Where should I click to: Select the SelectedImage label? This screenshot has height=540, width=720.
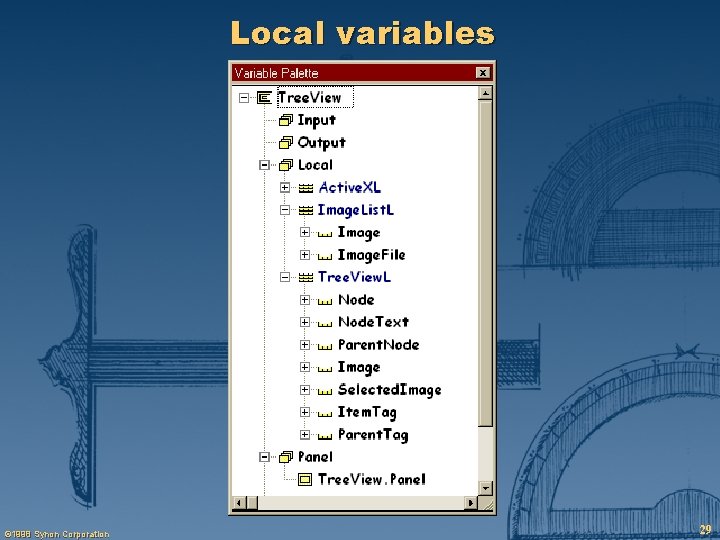click(389, 390)
